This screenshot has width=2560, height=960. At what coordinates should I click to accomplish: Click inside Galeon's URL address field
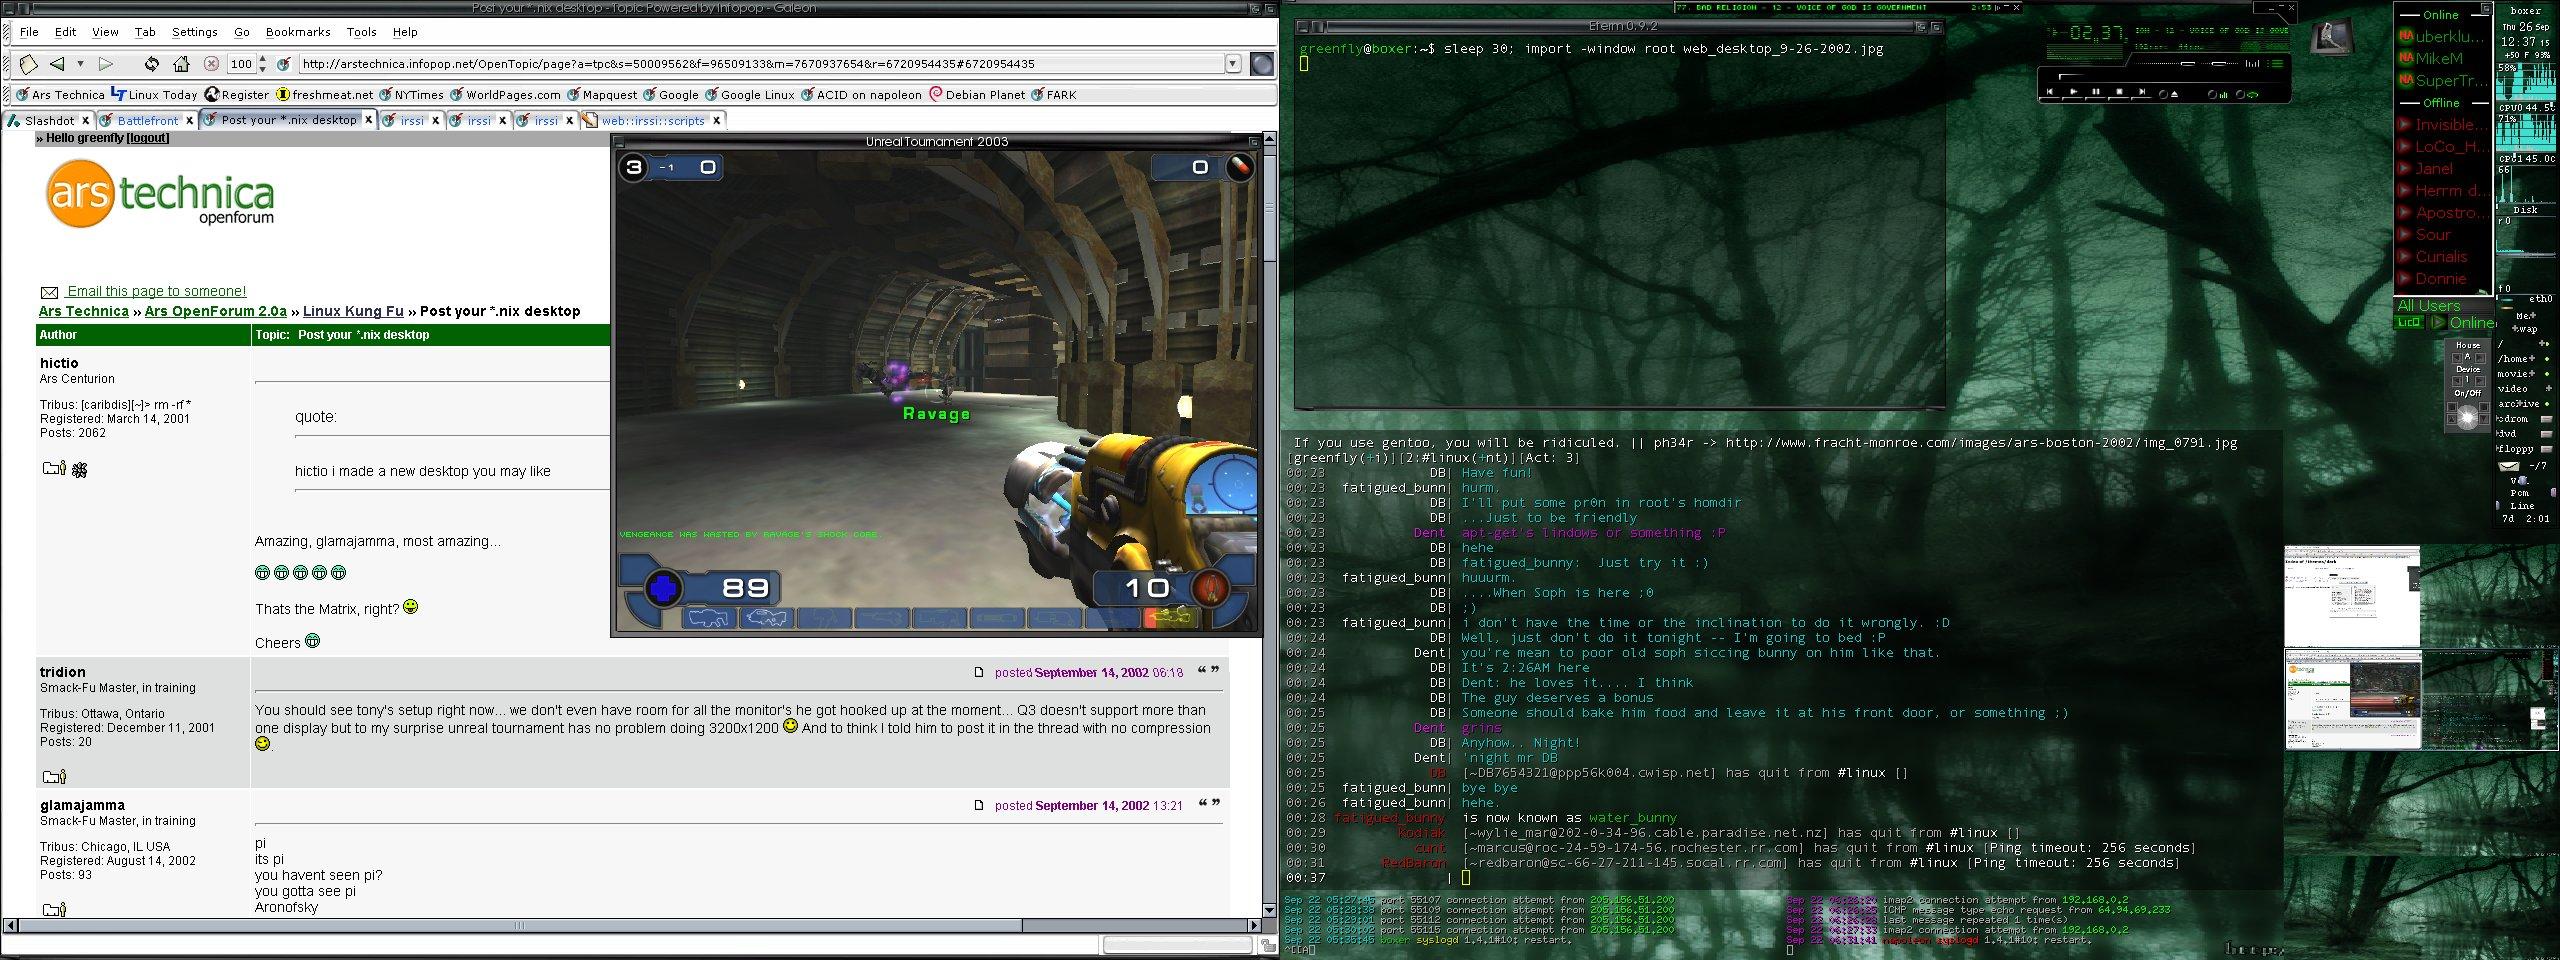pyautogui.click(x=700, y=63)
